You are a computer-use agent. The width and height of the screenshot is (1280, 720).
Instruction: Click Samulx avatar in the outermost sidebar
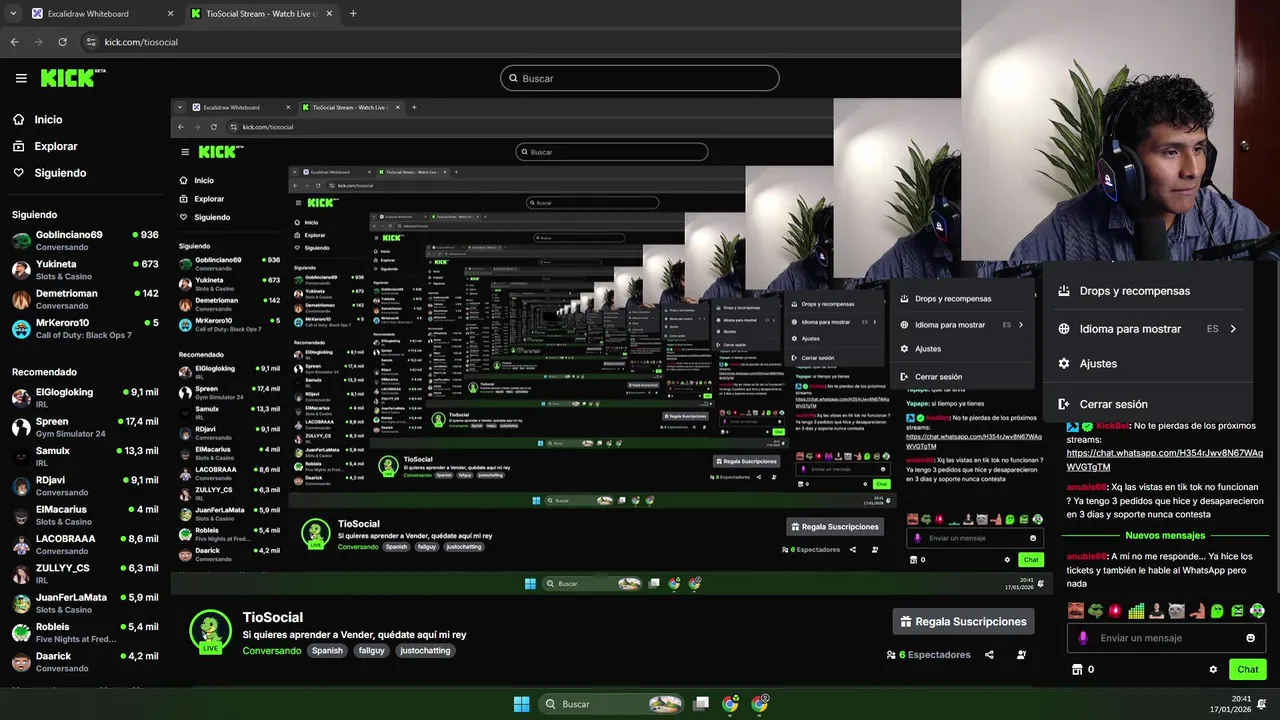21,456
